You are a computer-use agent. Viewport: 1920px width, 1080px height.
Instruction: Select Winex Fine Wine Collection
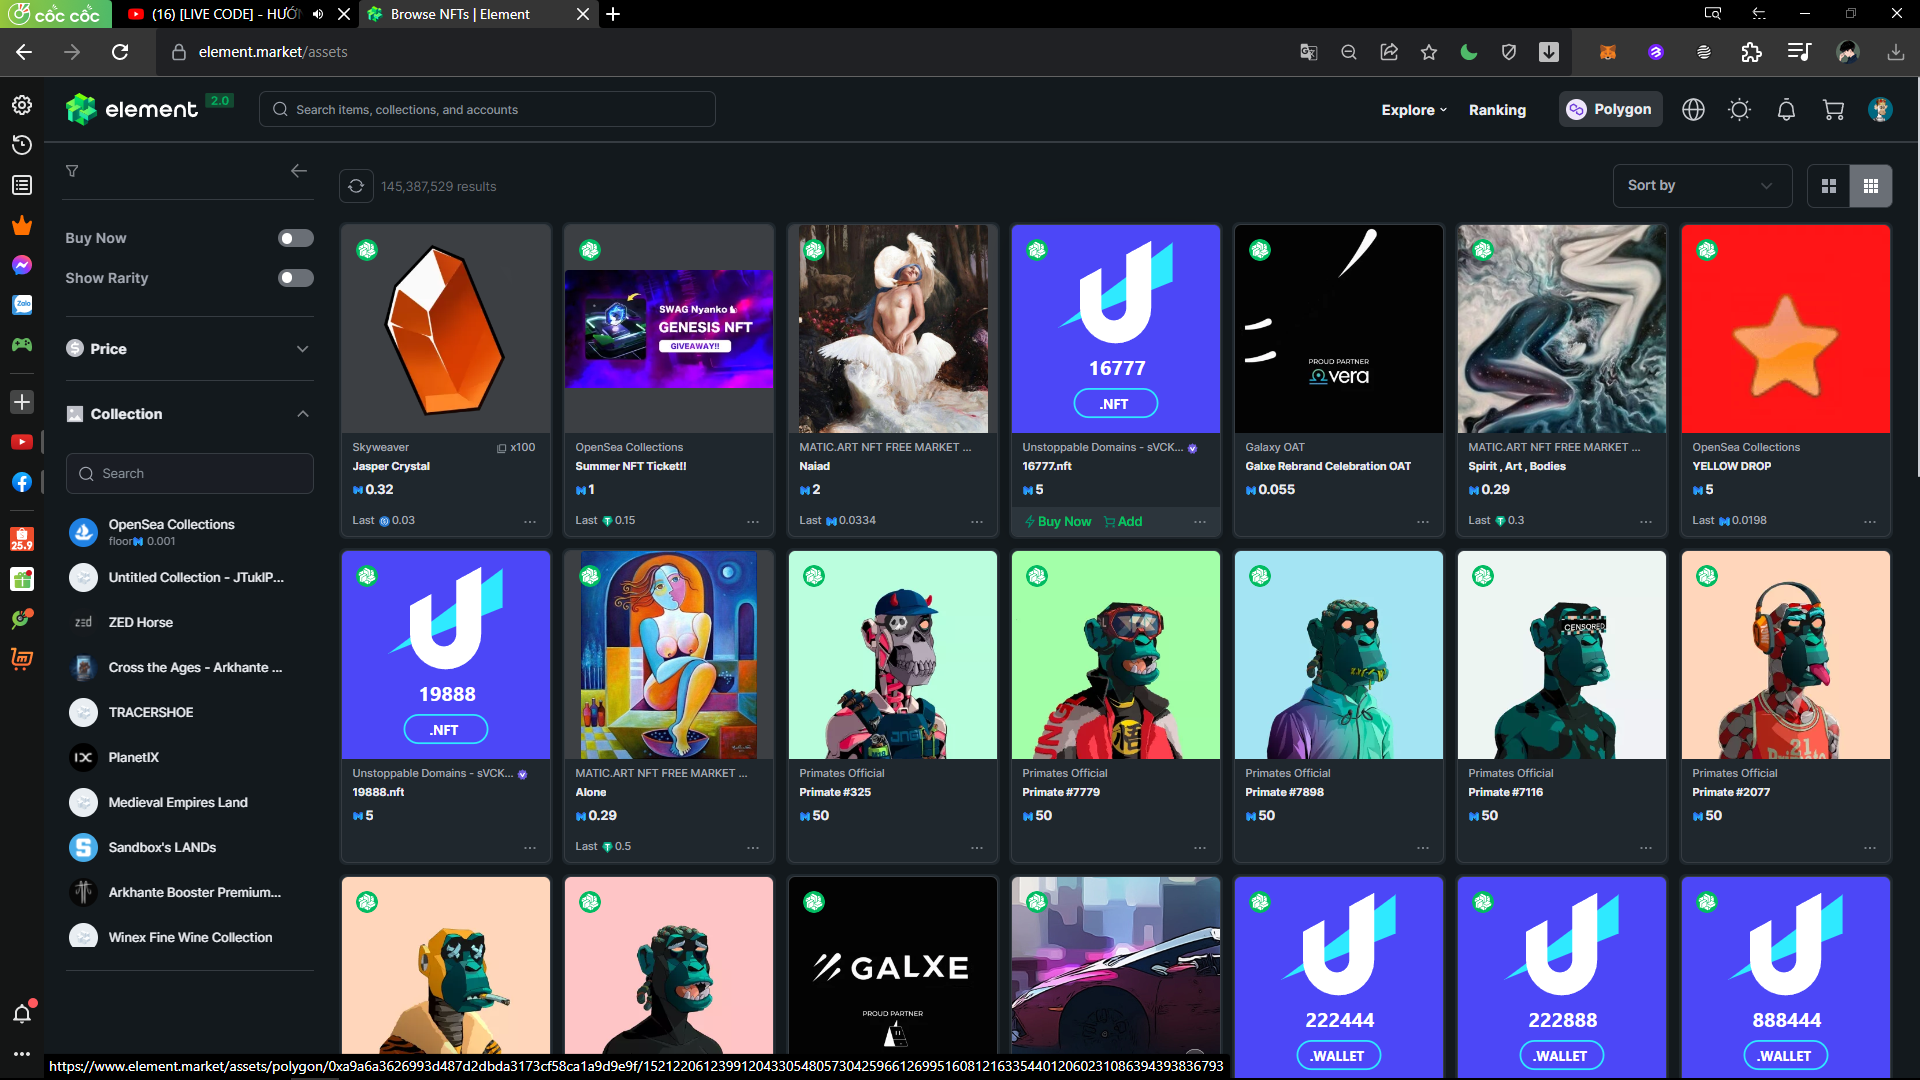[190, 937]
